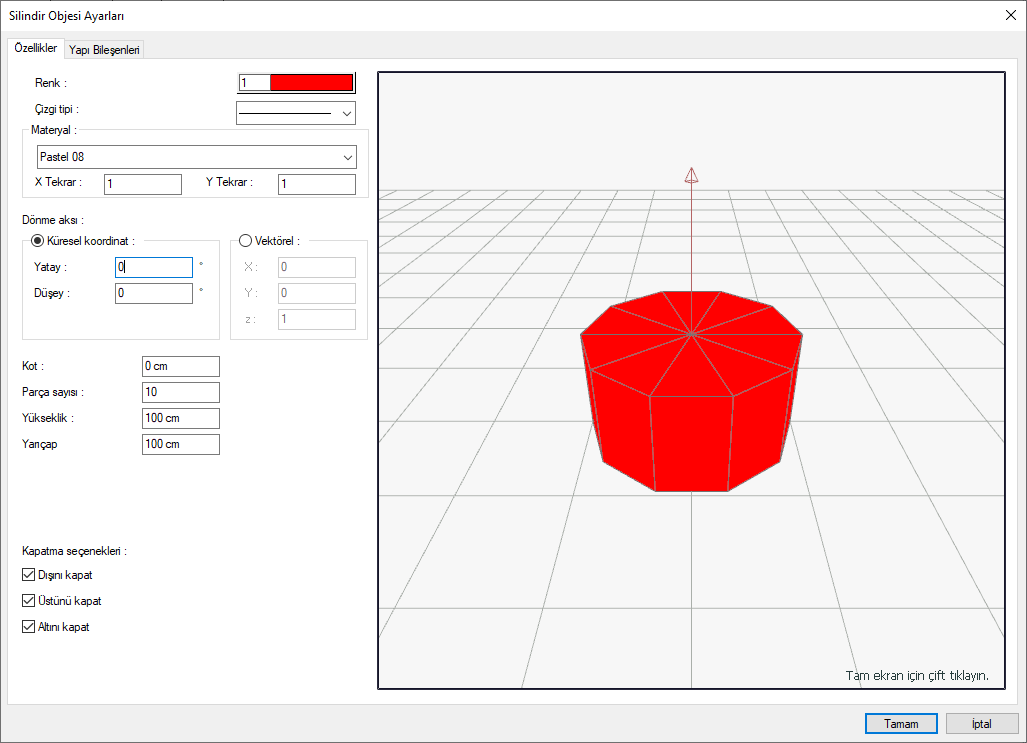Switch to the Yapı Bileşenleri tab
This screenshot has width=1027, height=743.
(x=104, y=50)
